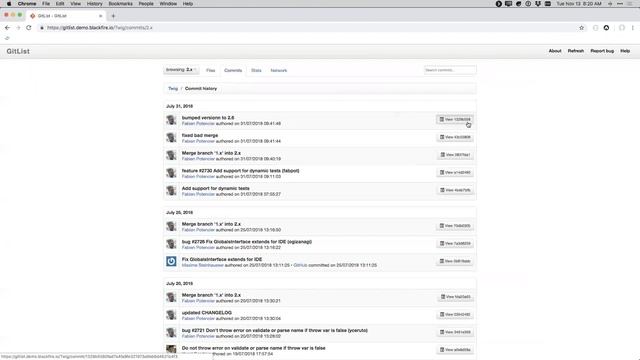Viewport: 640px width, 360px height.
Task: View commit for 'bug #2721 Don't throw error'
Action: (455, 332)
